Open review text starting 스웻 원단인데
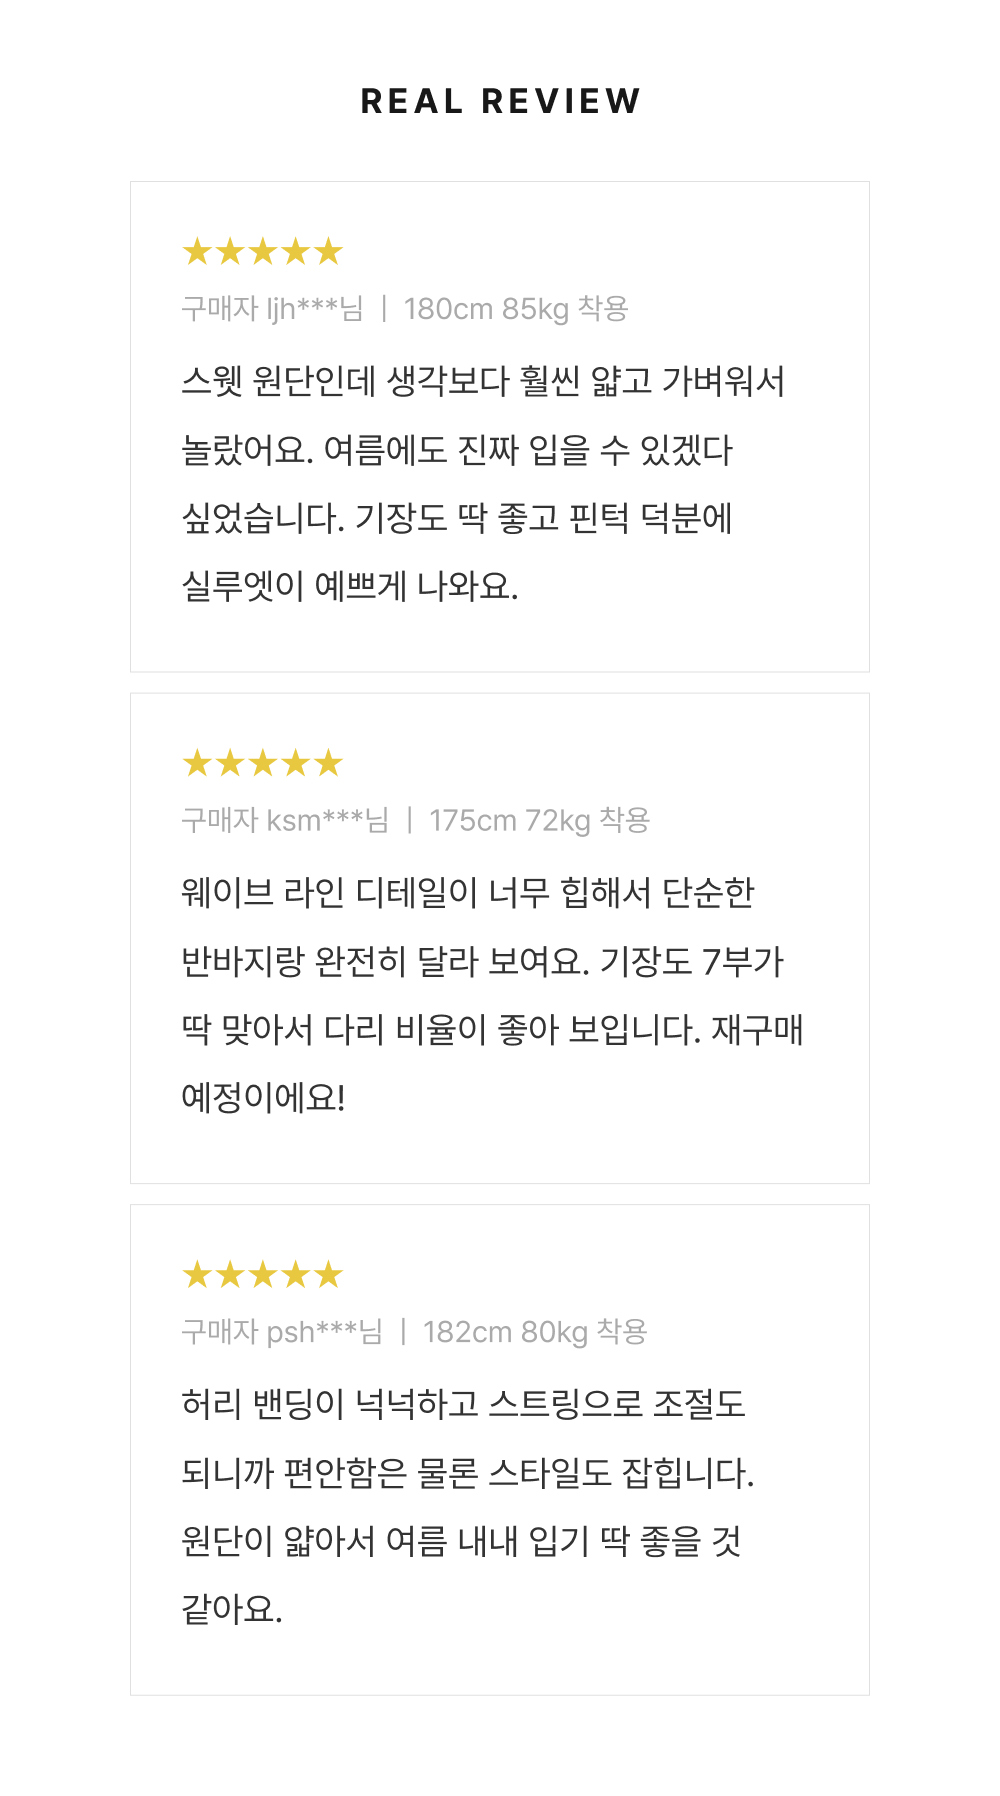1000x1796 pixels. point(483,483)
